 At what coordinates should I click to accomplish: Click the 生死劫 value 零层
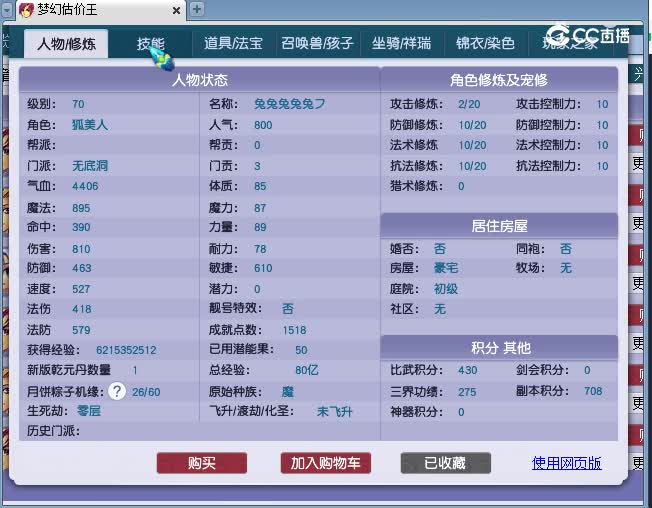[89, 411]
